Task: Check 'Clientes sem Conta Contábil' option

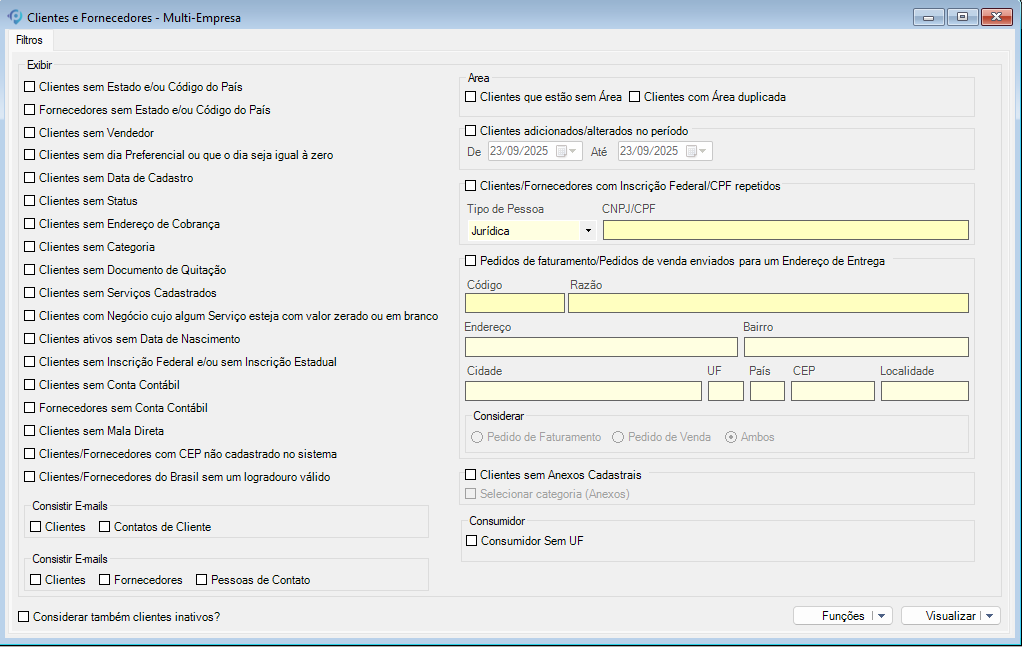Action: 30,385
